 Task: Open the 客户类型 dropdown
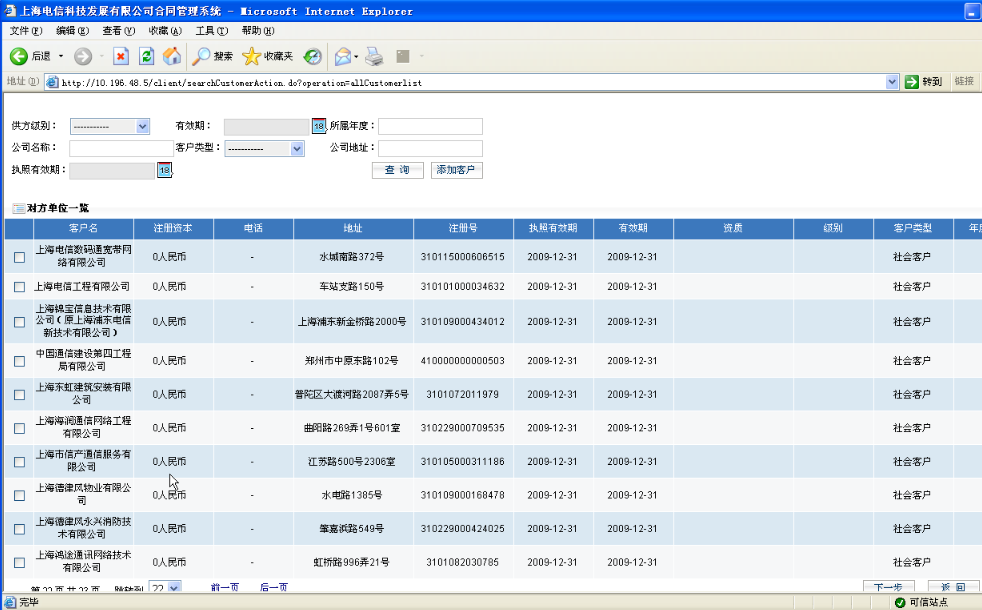coord(264,148)
